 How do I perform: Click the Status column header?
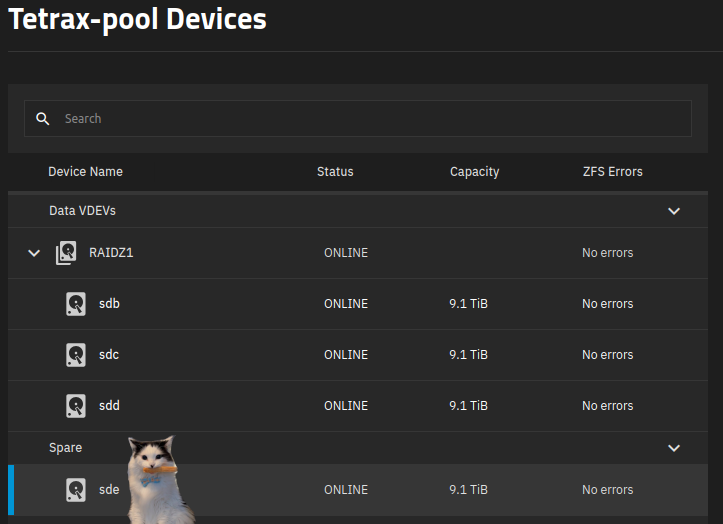335,172
